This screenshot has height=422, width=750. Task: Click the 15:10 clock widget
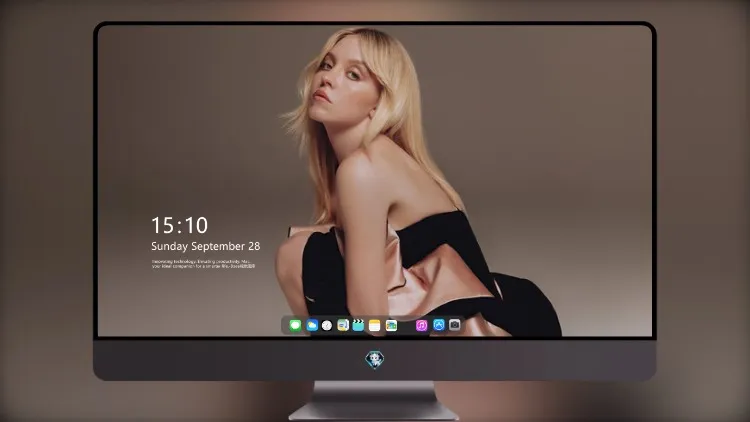pyautogui.click(x=179, y=225)
